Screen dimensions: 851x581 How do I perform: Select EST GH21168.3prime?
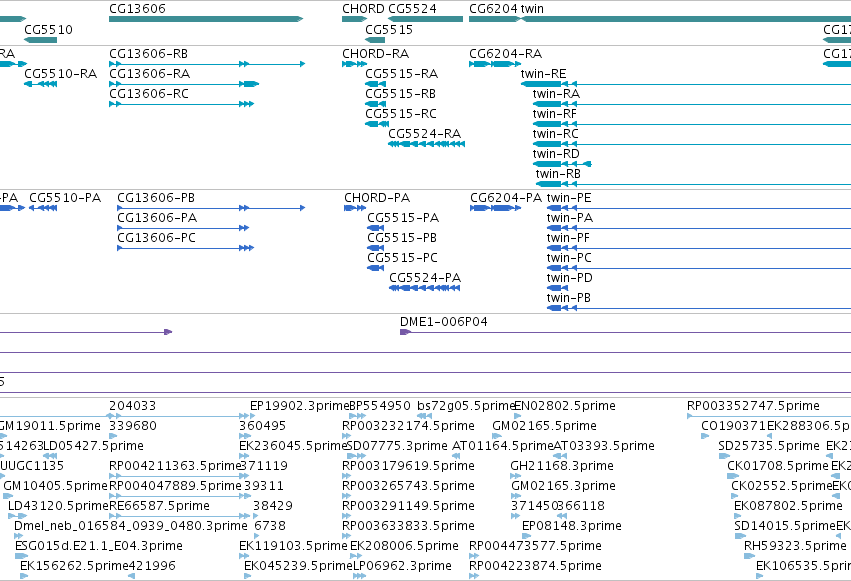click(x=562, y=467)
